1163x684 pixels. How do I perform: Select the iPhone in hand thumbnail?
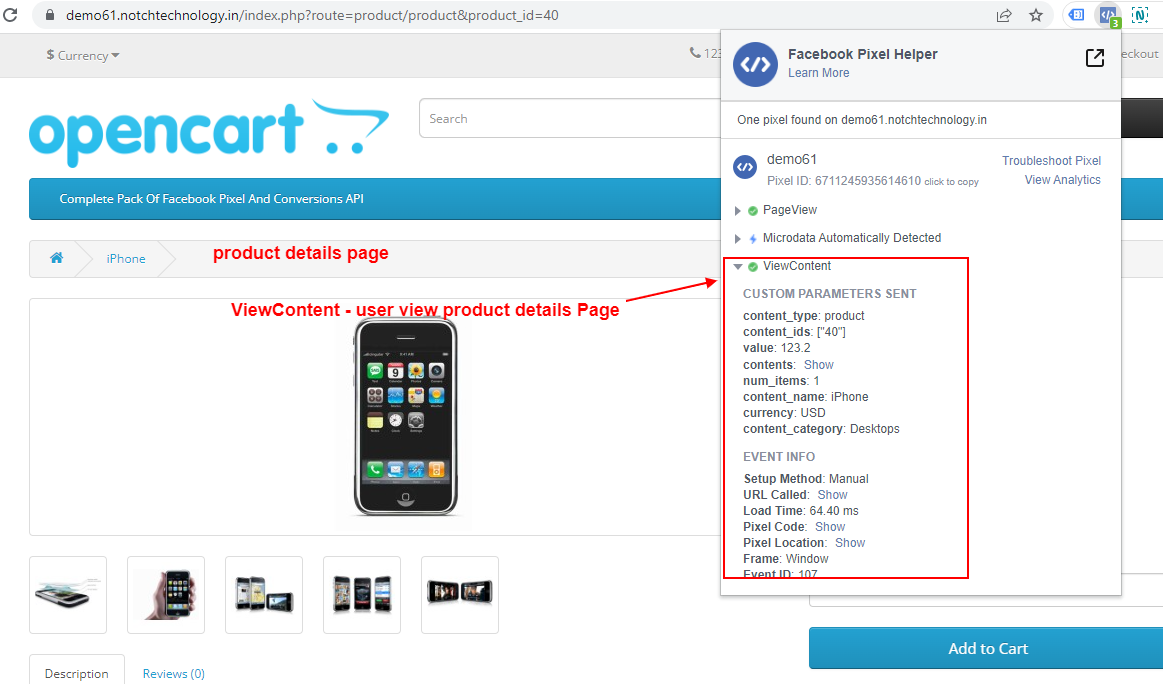click(166, 595)
